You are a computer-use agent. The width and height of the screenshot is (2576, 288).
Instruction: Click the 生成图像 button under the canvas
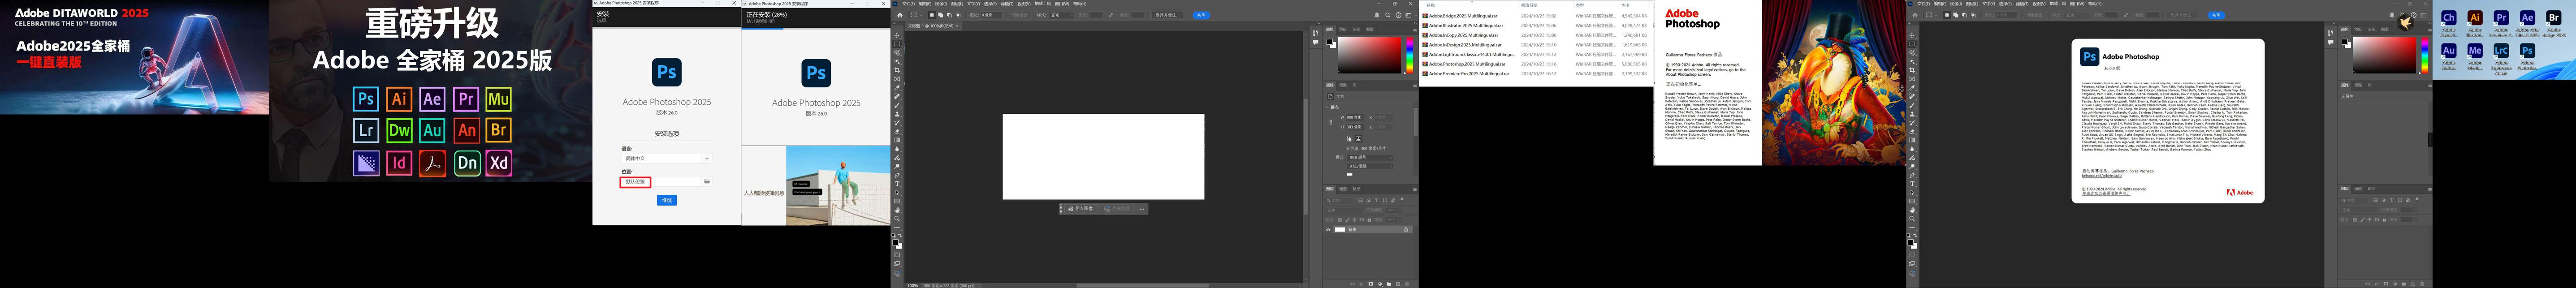(1118, 209)
